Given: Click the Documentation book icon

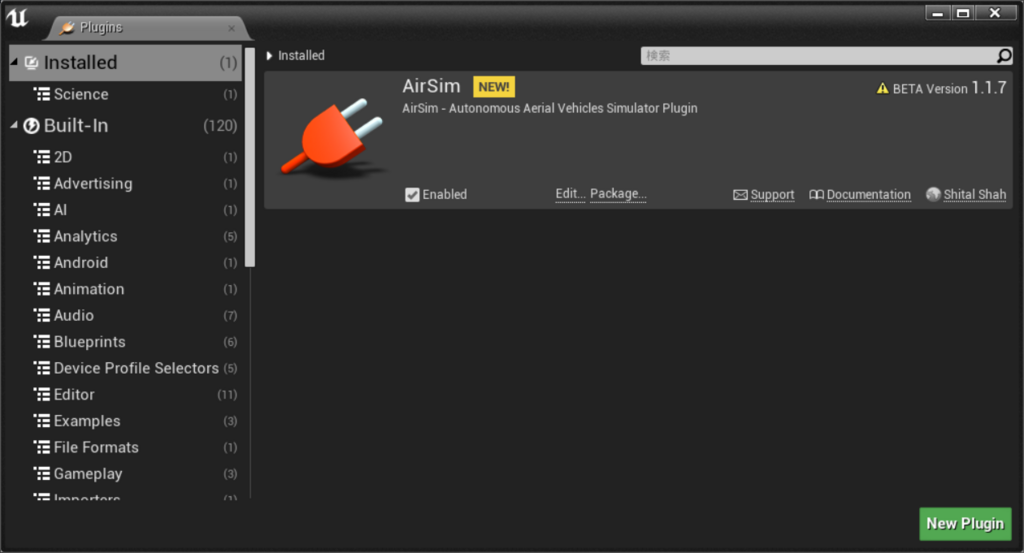Looking at the screenshot, I should [816, 195].
